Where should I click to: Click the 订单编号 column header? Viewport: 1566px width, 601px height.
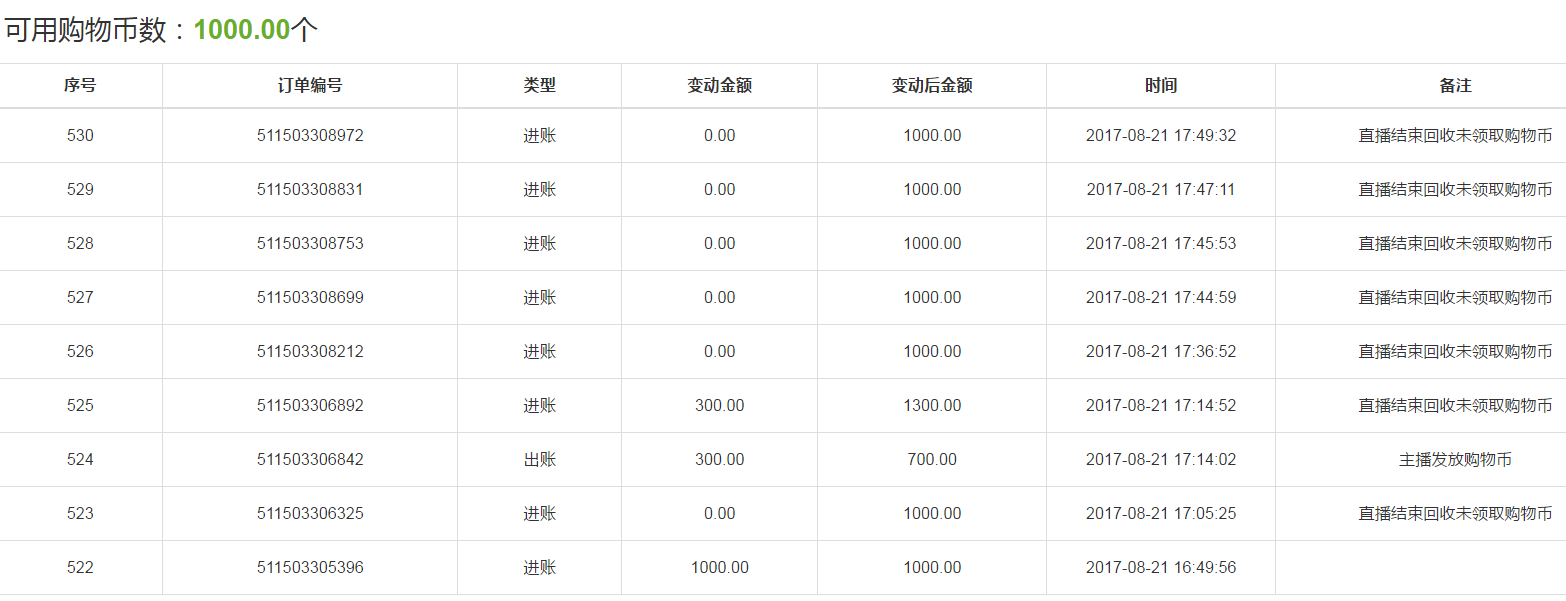[310, 86]
